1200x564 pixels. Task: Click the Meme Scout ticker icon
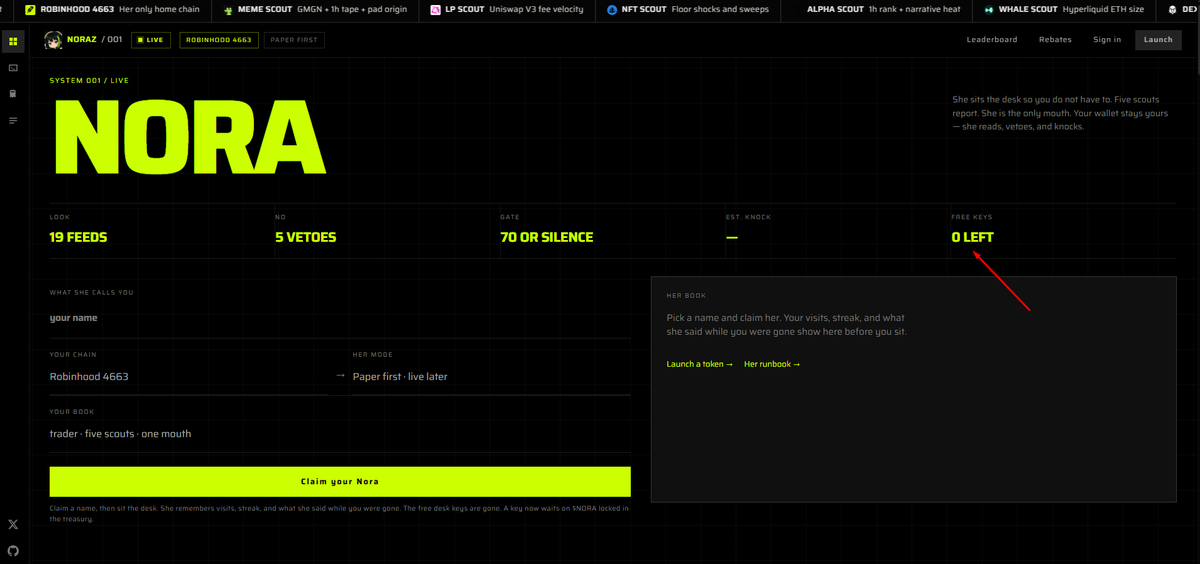pos(228,9)
